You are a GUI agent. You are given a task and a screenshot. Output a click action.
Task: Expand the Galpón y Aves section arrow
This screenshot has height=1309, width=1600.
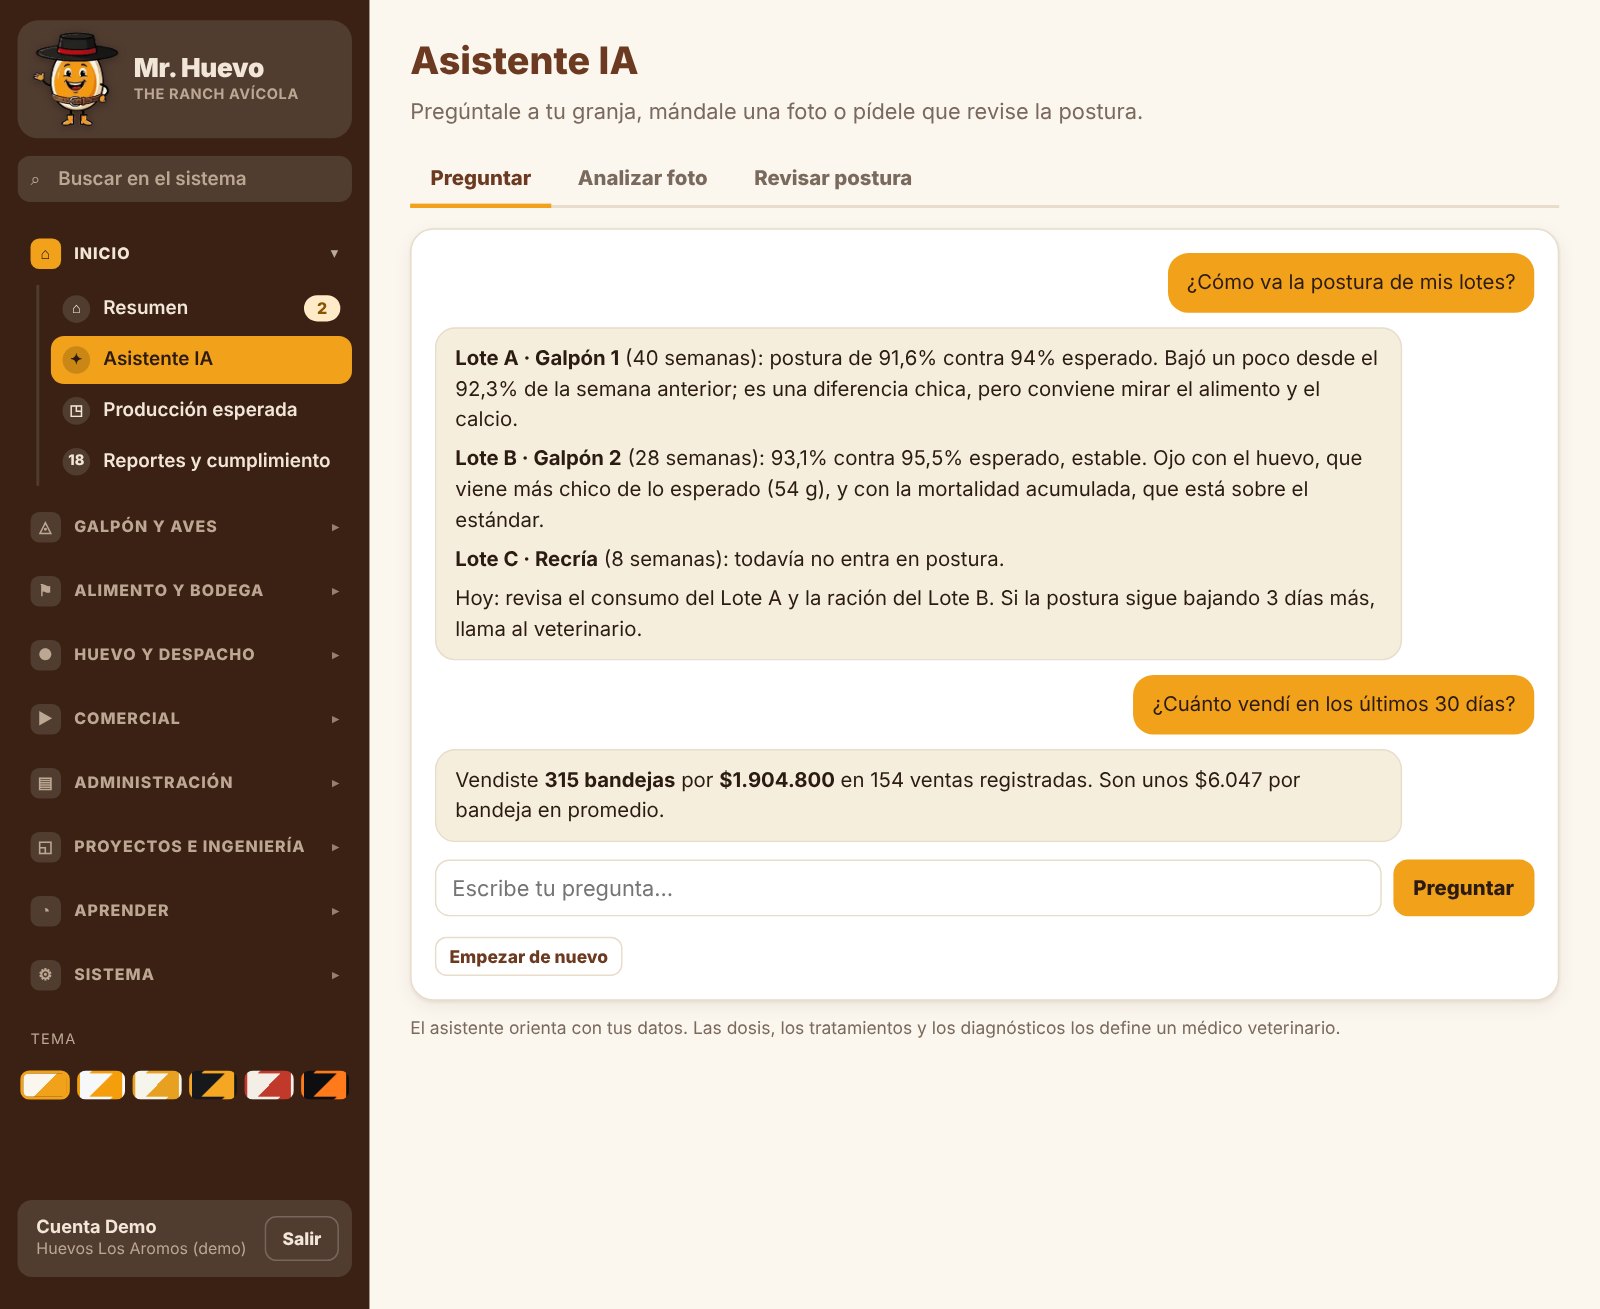[335, 527]
